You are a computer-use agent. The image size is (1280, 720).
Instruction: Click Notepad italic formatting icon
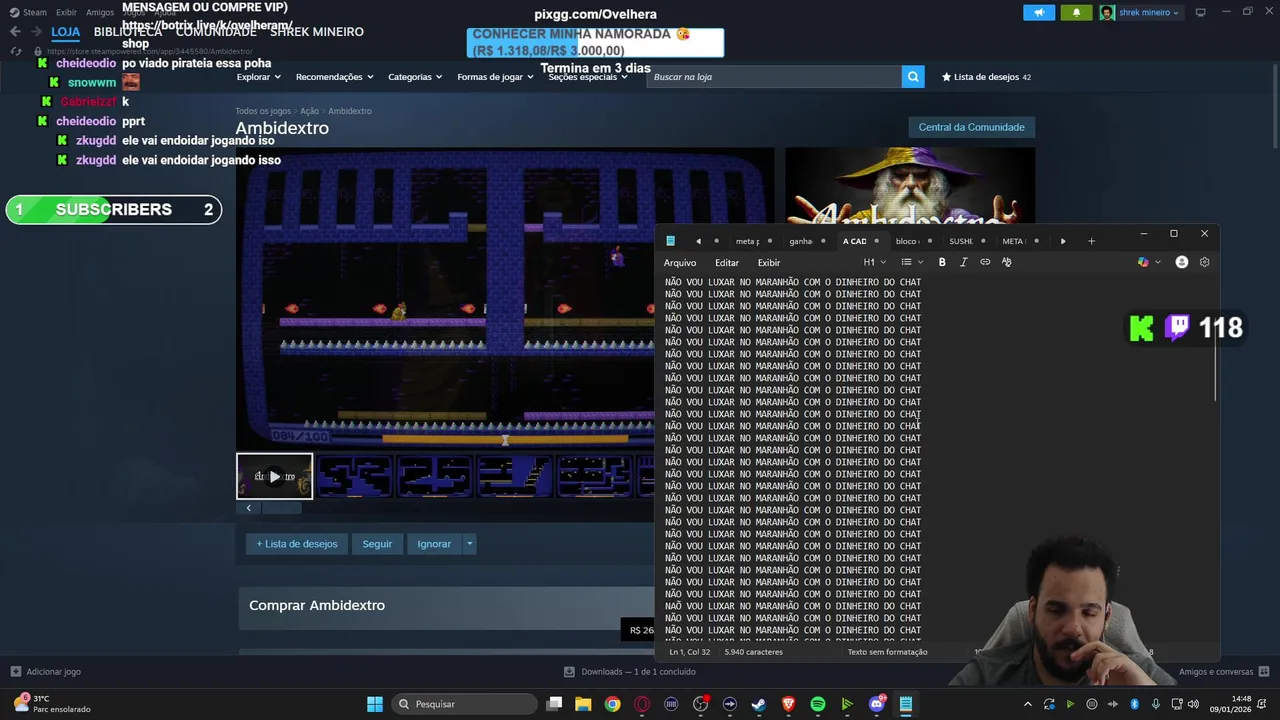[963, 262]
